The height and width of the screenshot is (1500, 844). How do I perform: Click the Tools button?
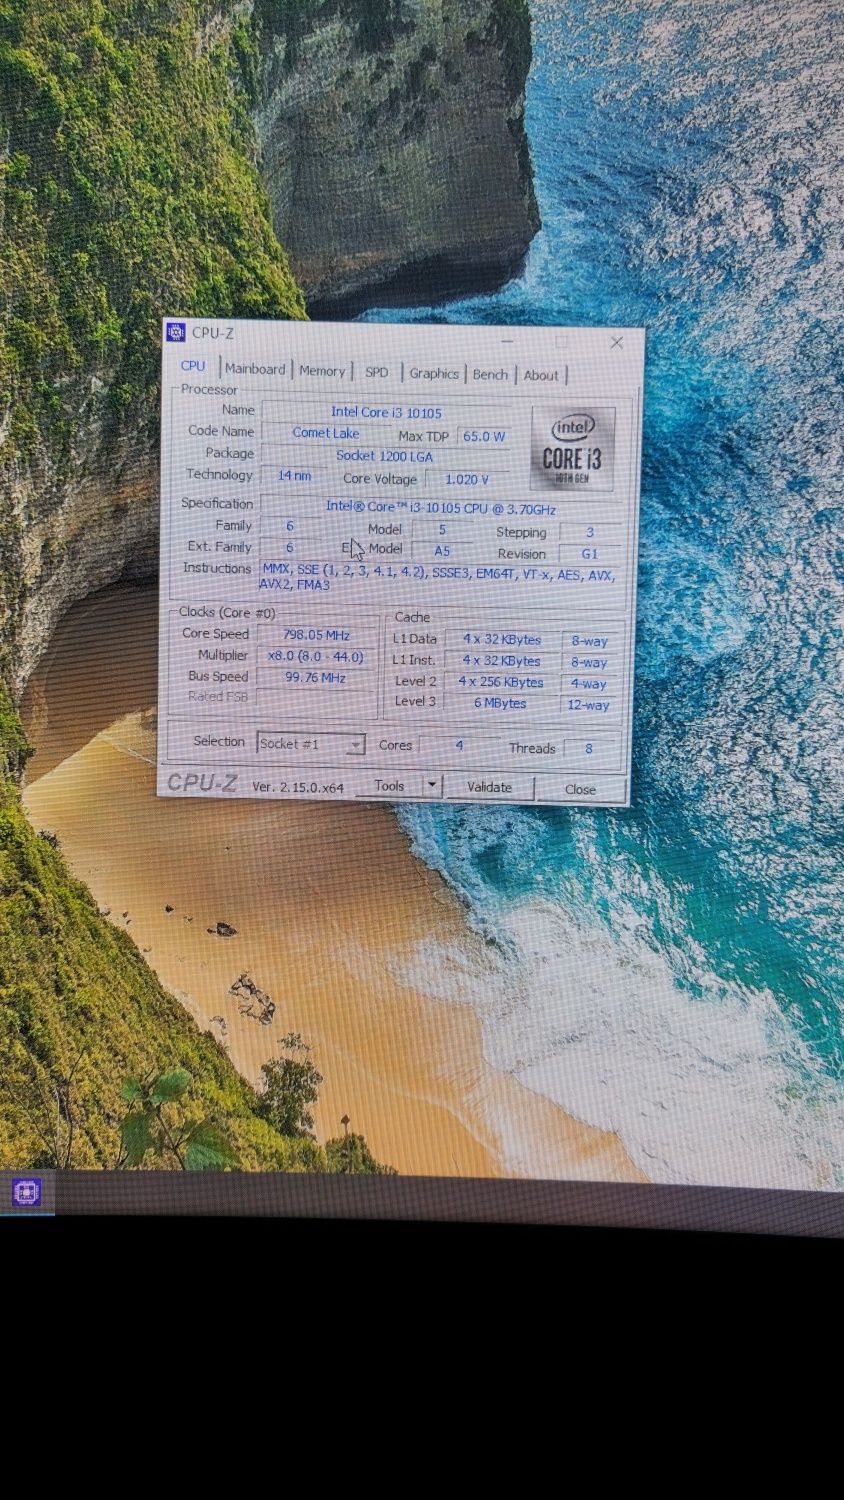[x=389, y=786]
